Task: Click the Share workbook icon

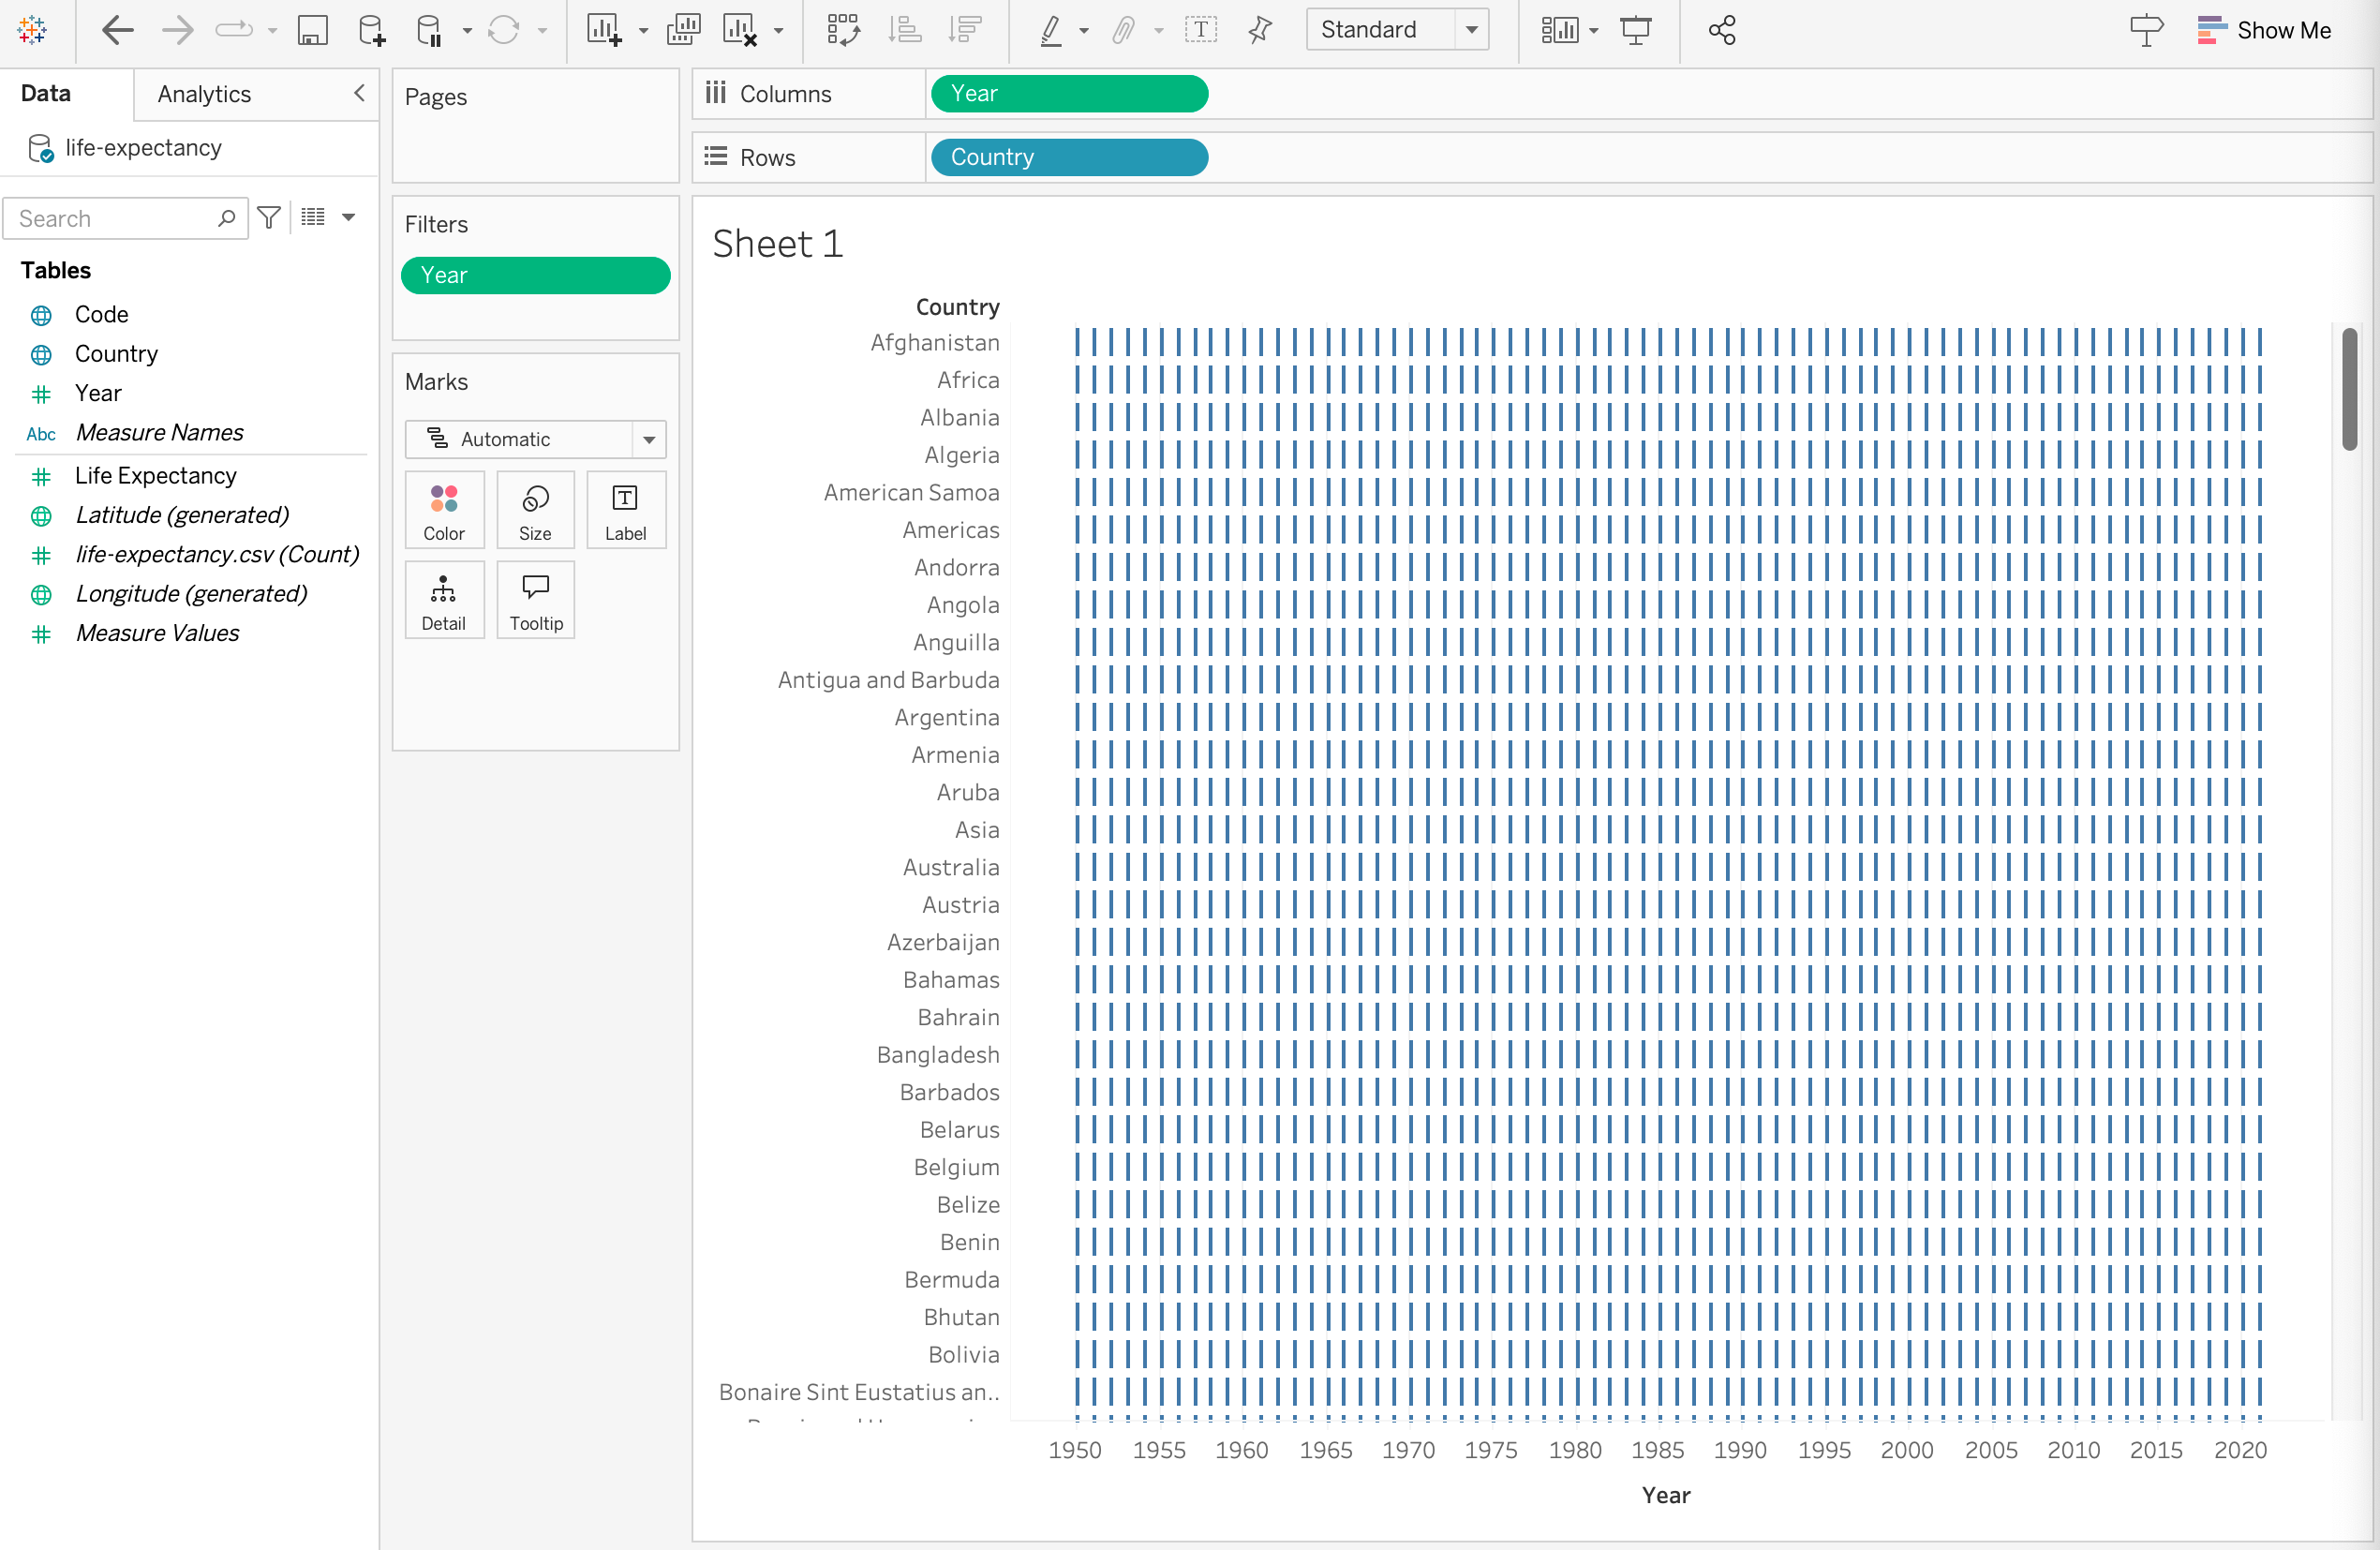Action: pyautogui.click(x=1722, y=30)
